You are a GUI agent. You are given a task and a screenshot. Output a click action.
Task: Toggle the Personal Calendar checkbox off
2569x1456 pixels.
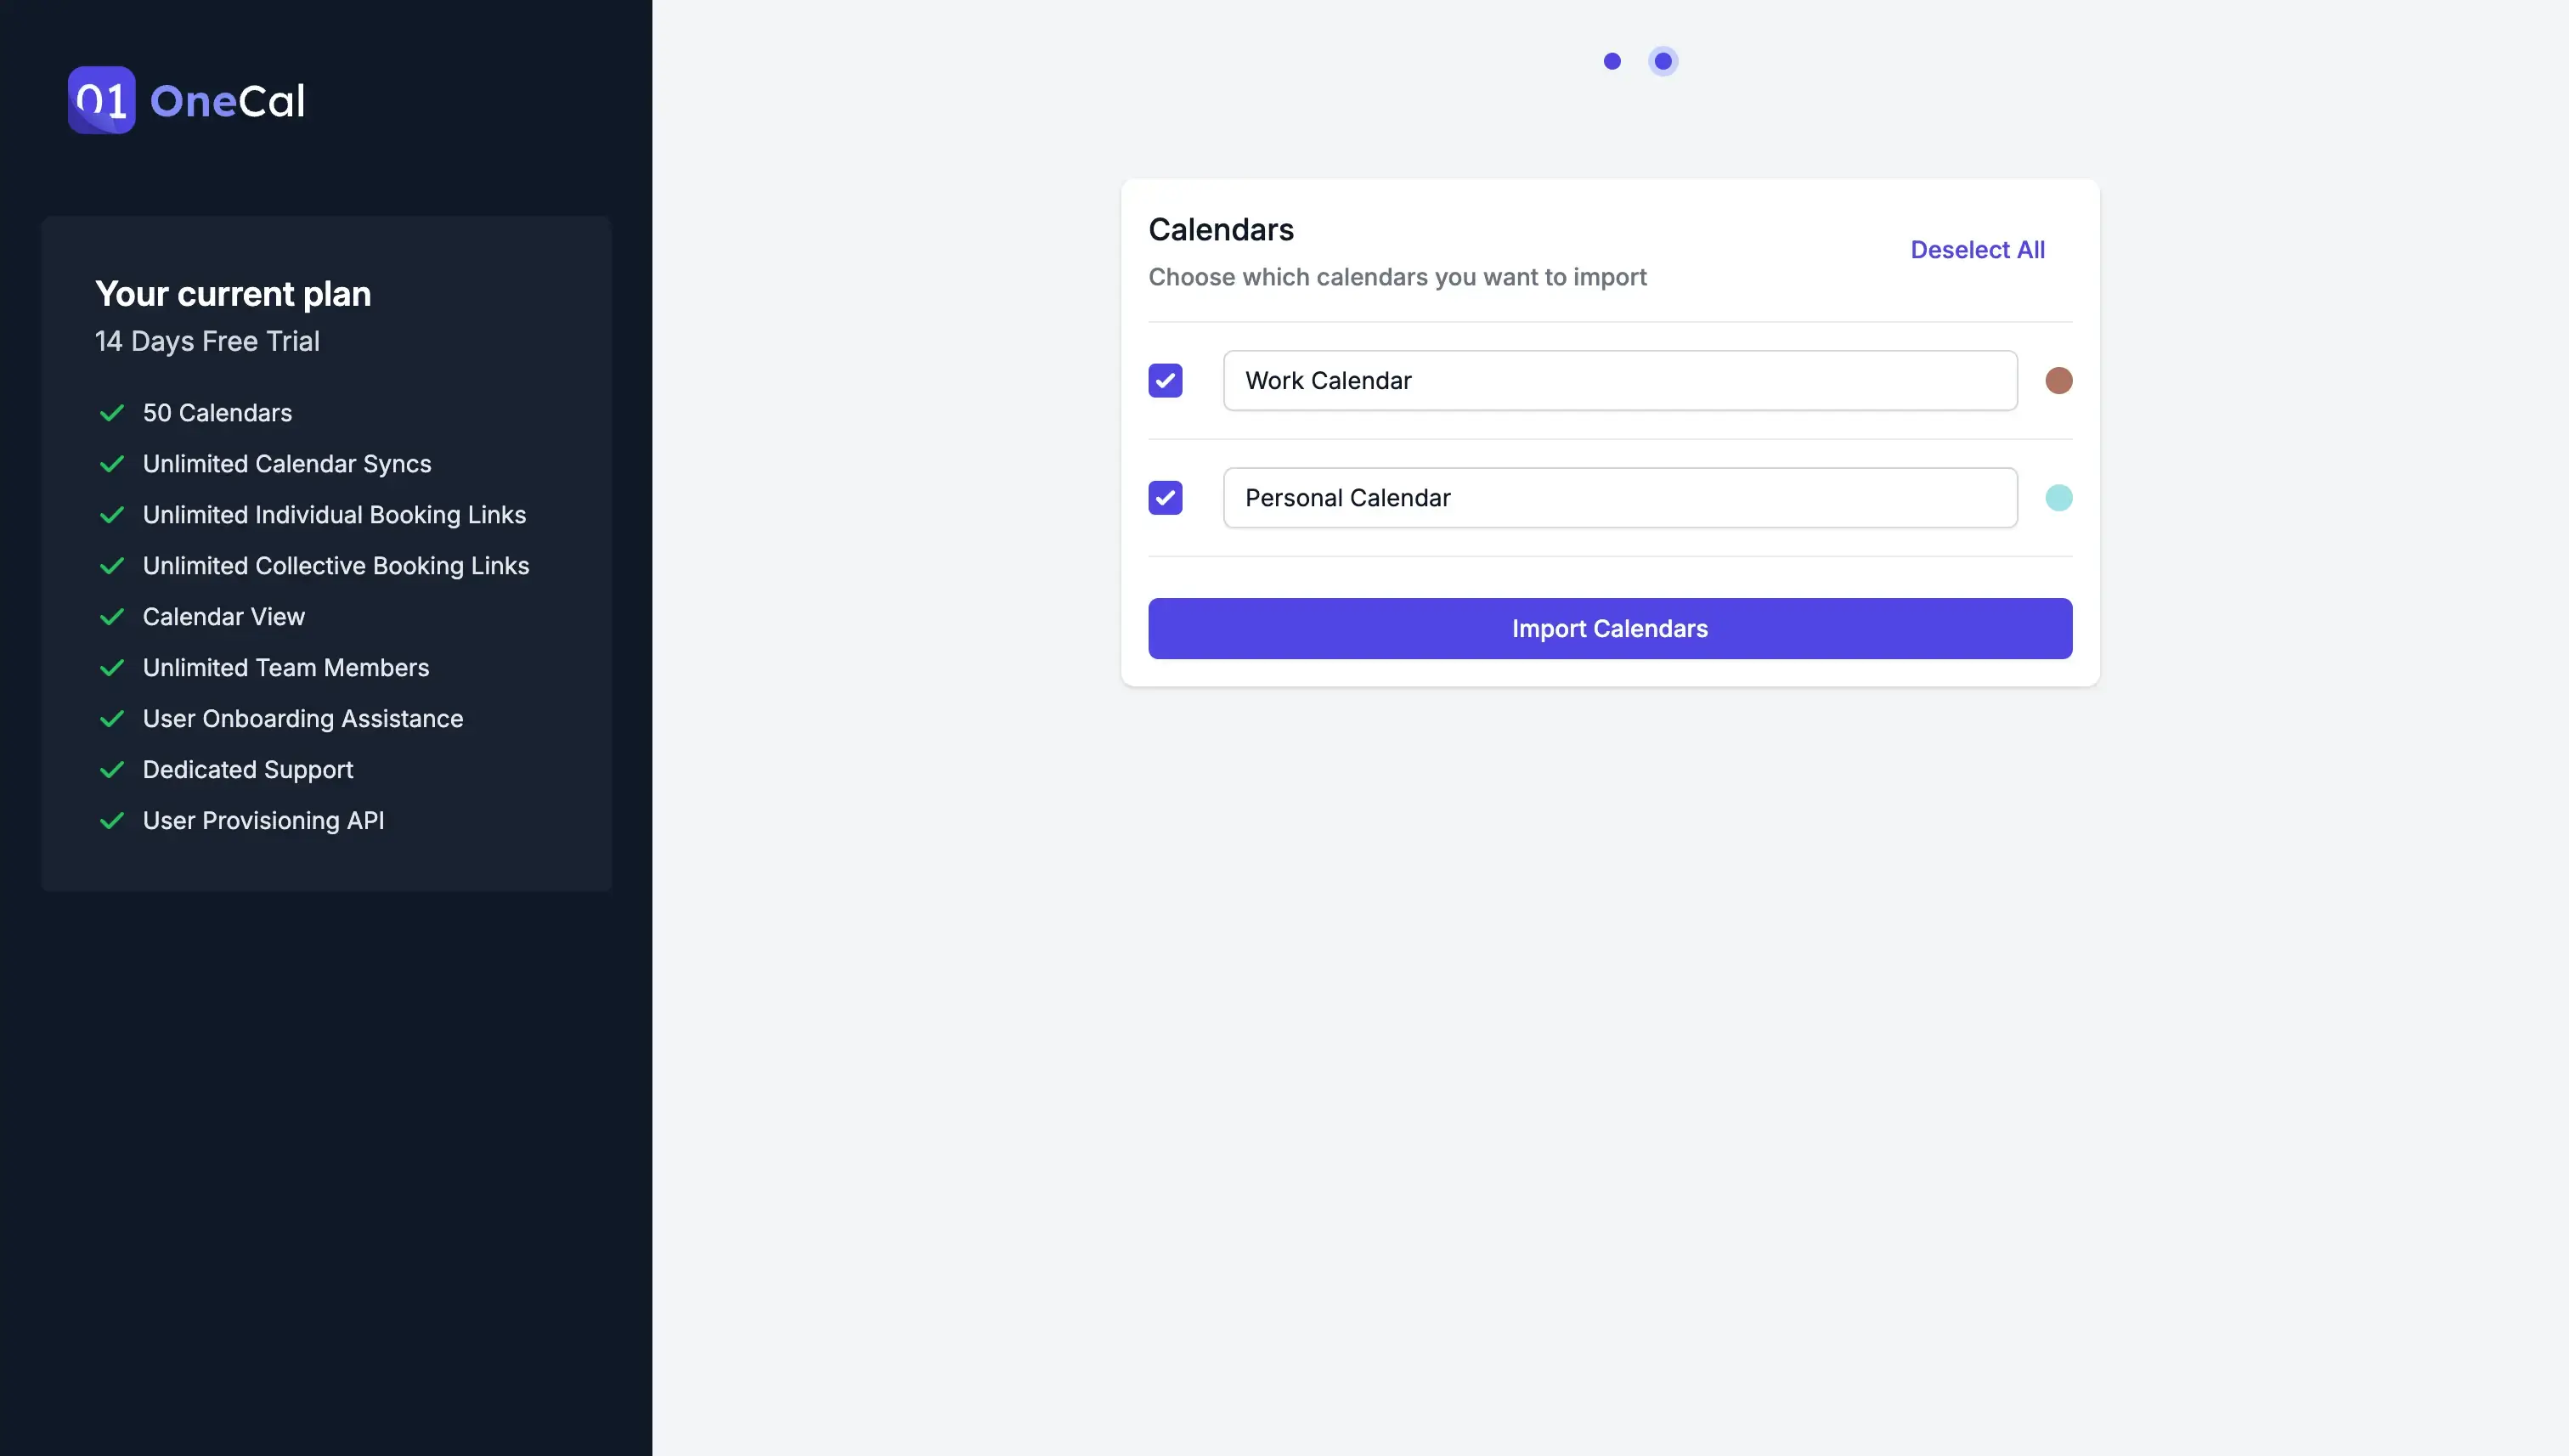point(1165,496)
